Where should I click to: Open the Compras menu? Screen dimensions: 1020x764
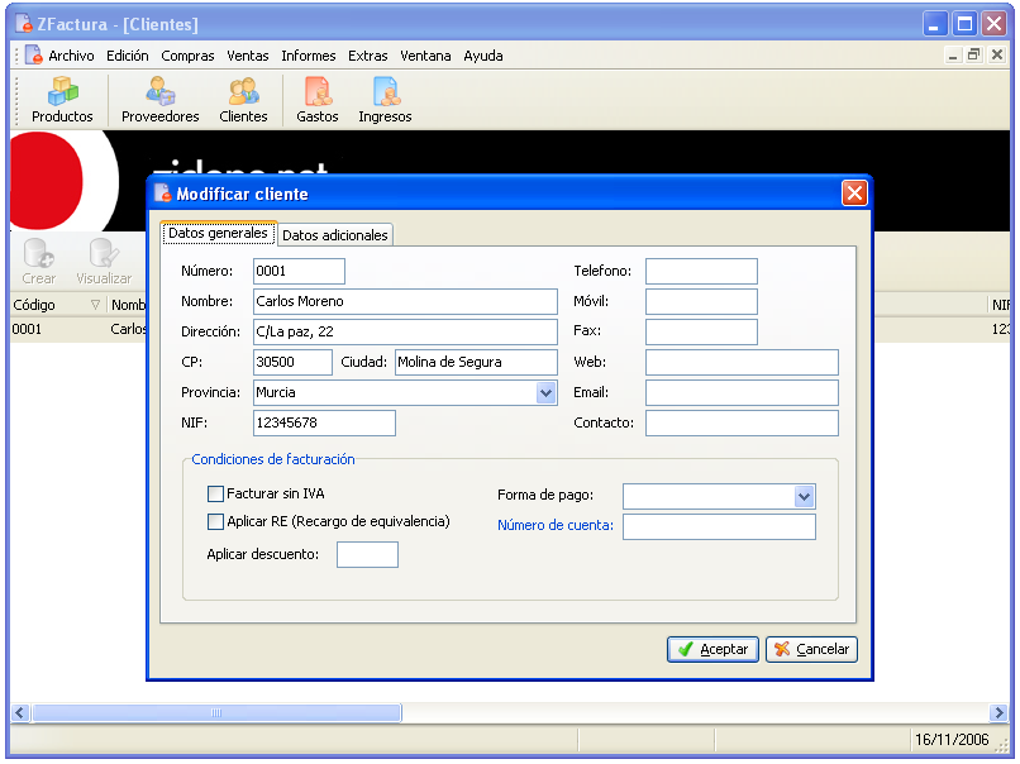[x=187, y=56]
